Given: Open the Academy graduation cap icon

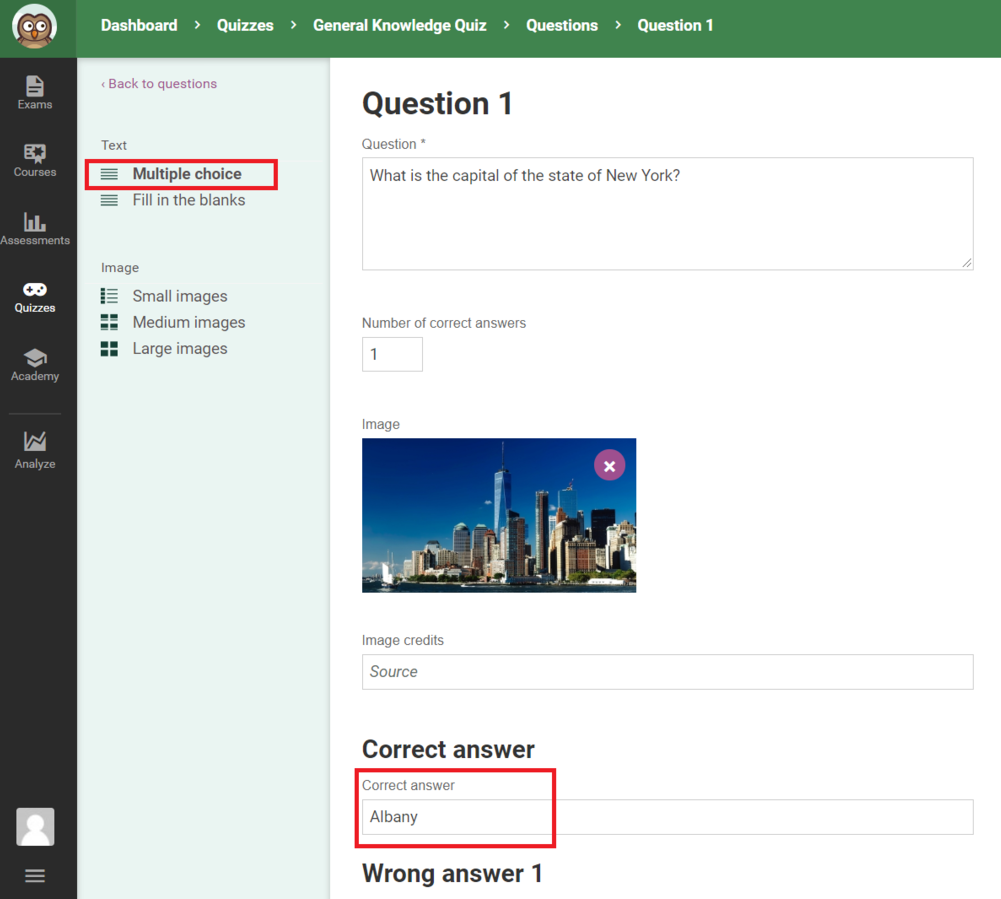Looking at the screenshot, I should [35, 364].
